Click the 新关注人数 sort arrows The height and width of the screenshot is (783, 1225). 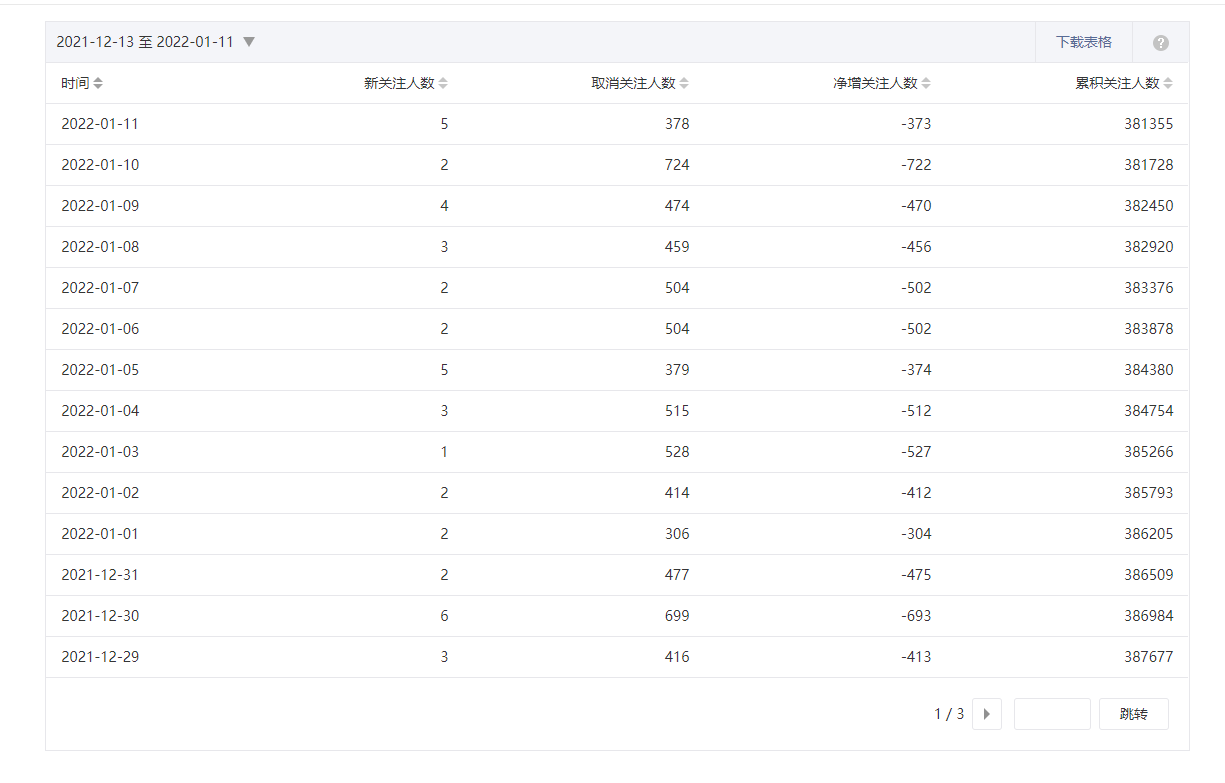[443, 84]
